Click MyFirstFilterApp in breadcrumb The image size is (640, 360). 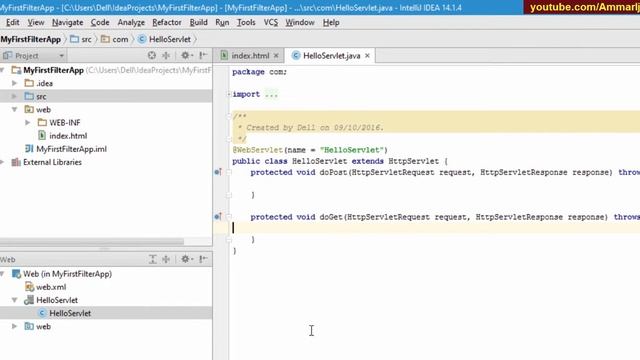click(31, 39)
